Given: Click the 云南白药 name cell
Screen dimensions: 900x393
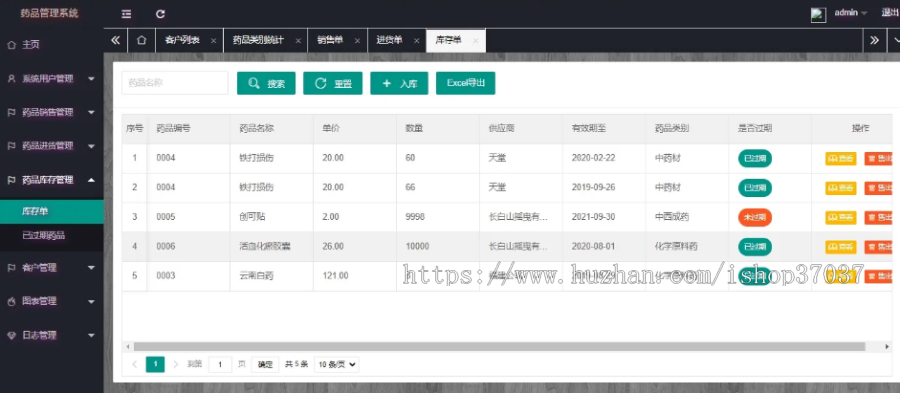Looking at the screenshot, I should (272, 276).
